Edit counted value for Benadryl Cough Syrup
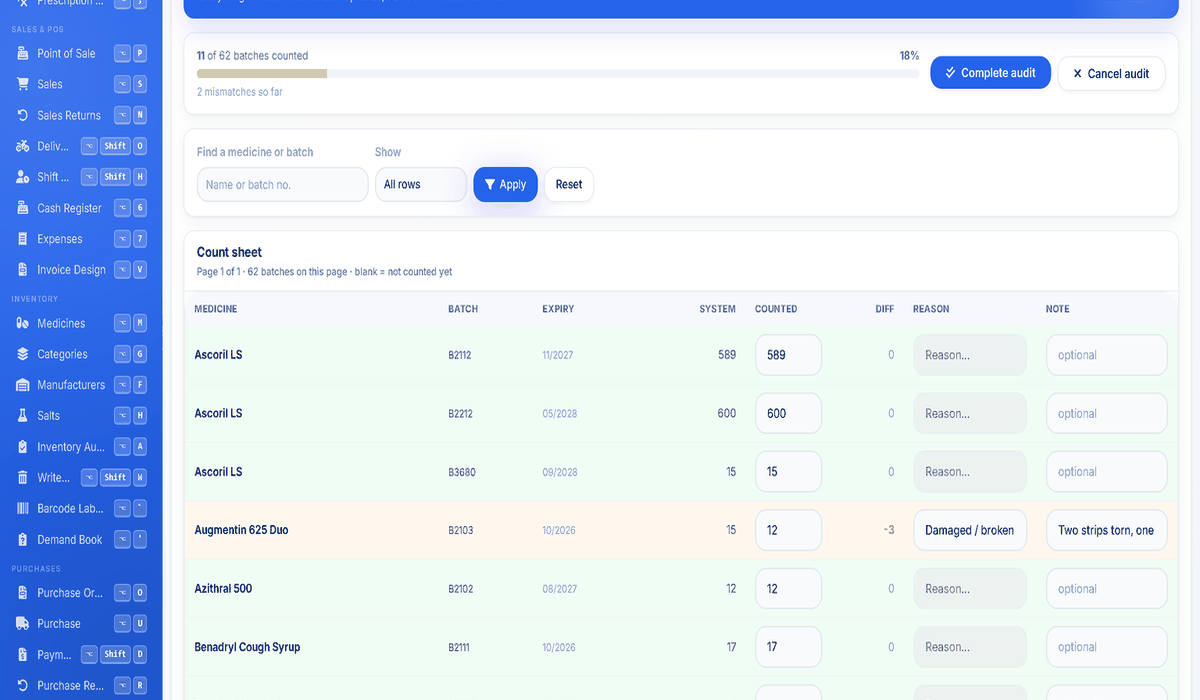 (788, 647)
